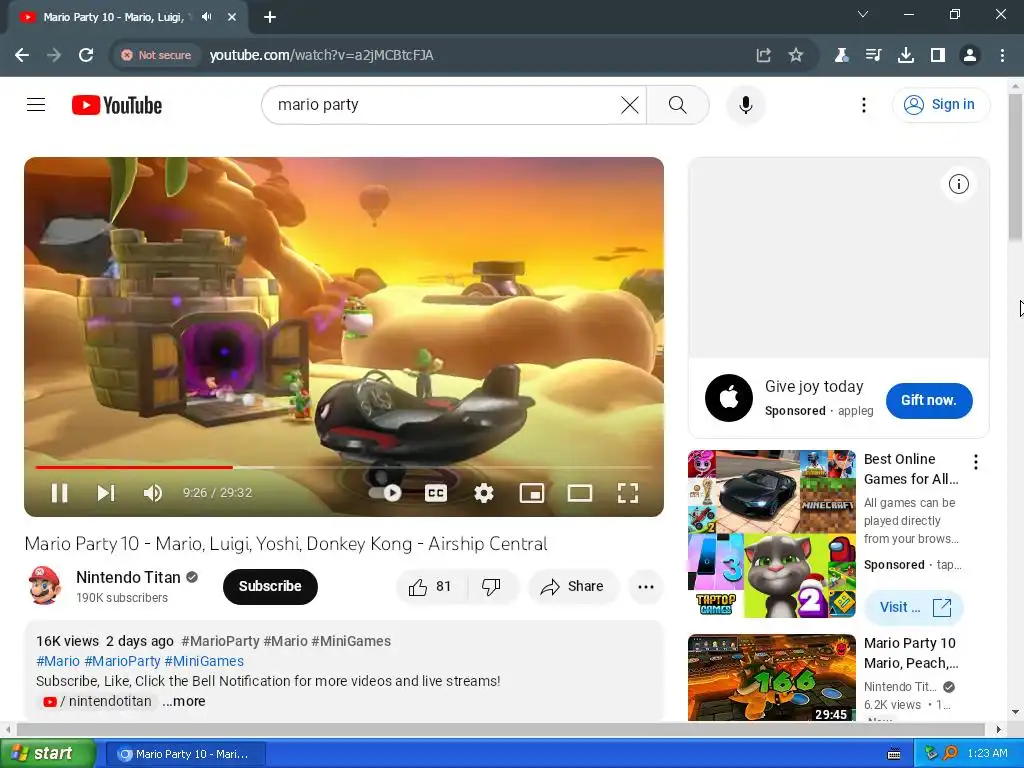Image resolution: width=1024 pixels, height=768 pixels.
Task: Toggle the autoplay switch in player
Action: [x=385, y=493]
